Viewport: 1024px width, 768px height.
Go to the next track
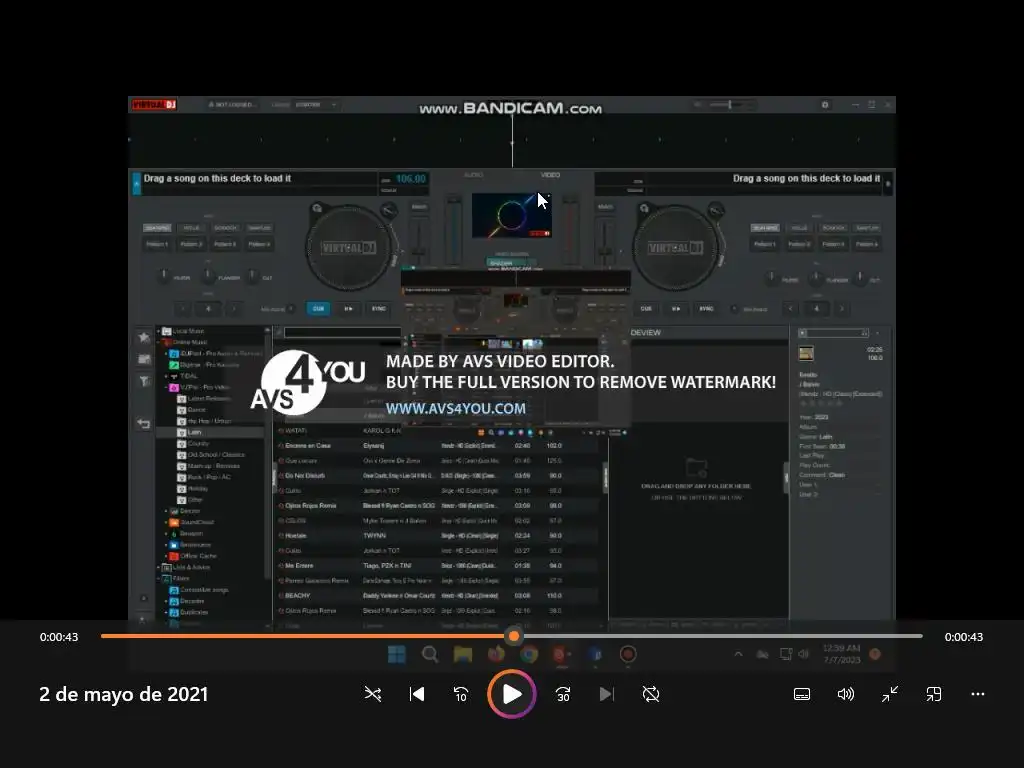tap(607, 694)
